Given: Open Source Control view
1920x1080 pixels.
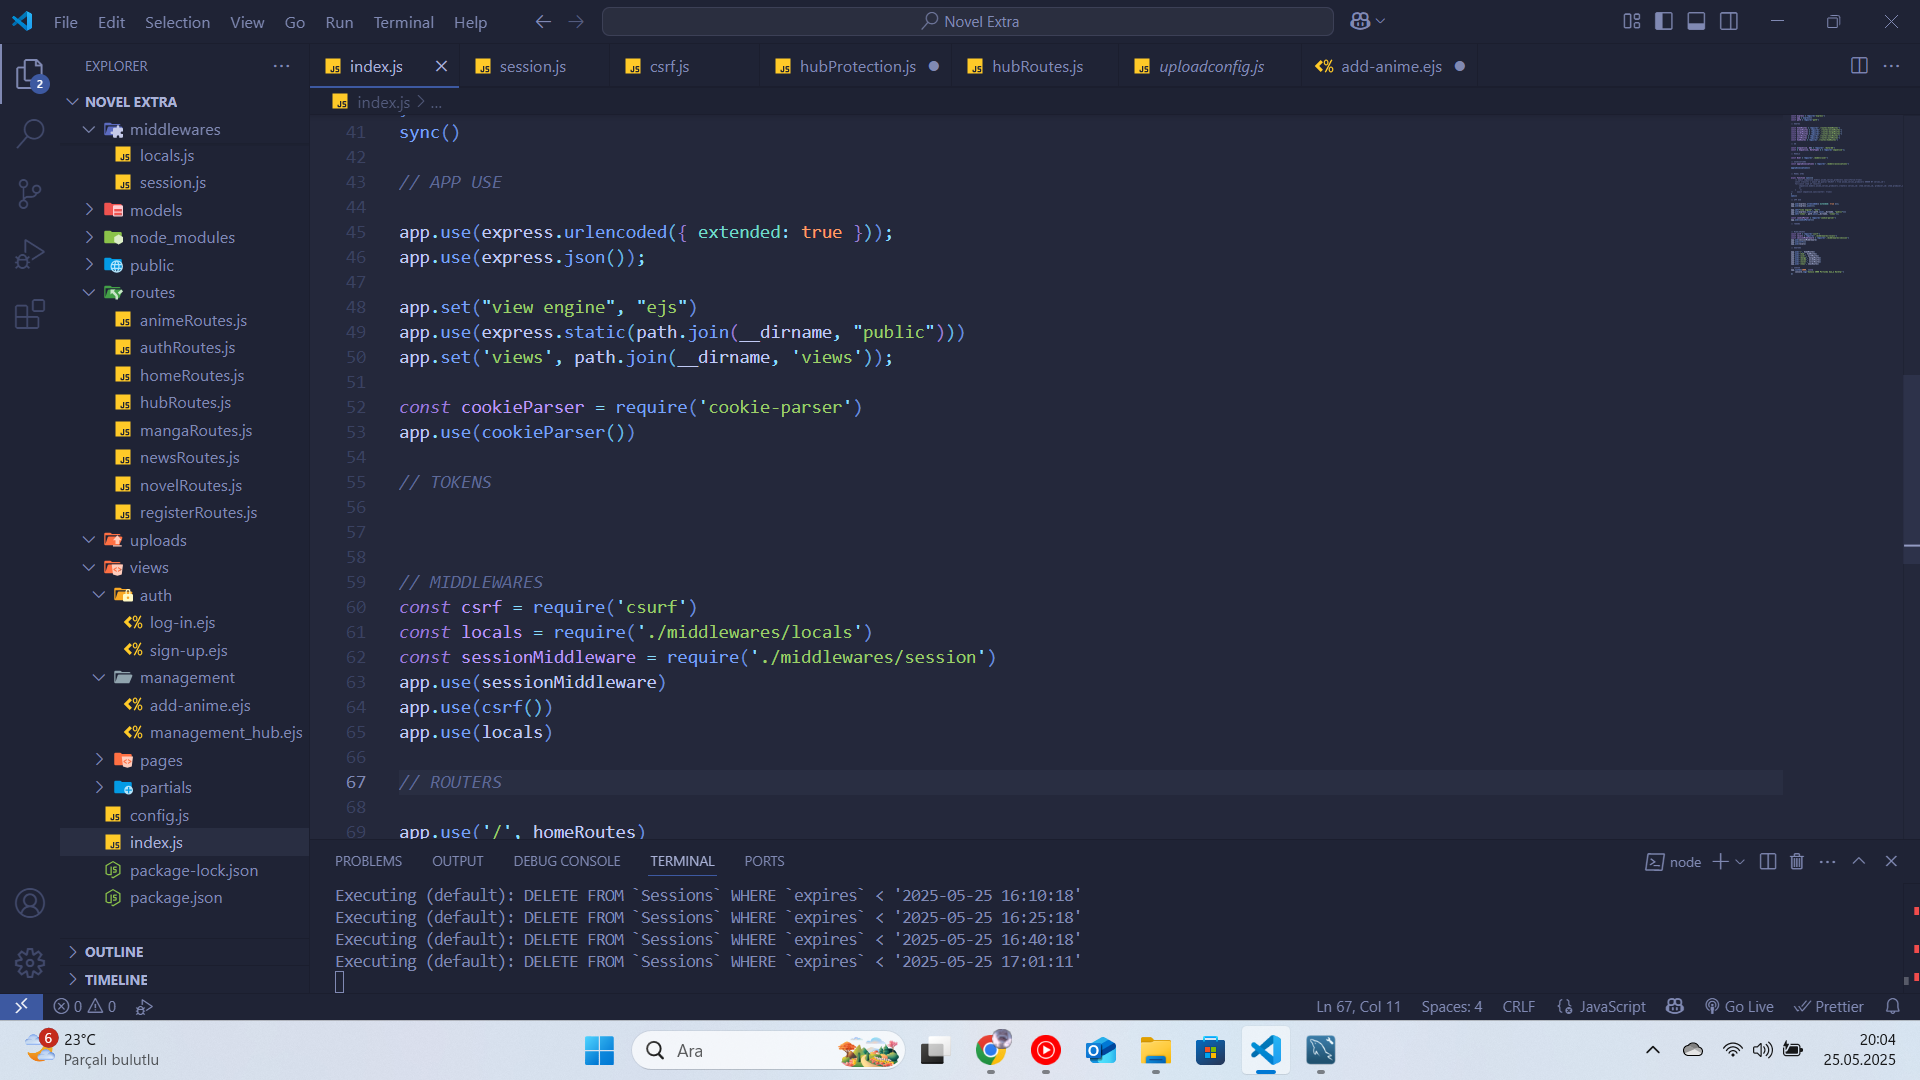Looking at the screenshot, I should (30, 193).
